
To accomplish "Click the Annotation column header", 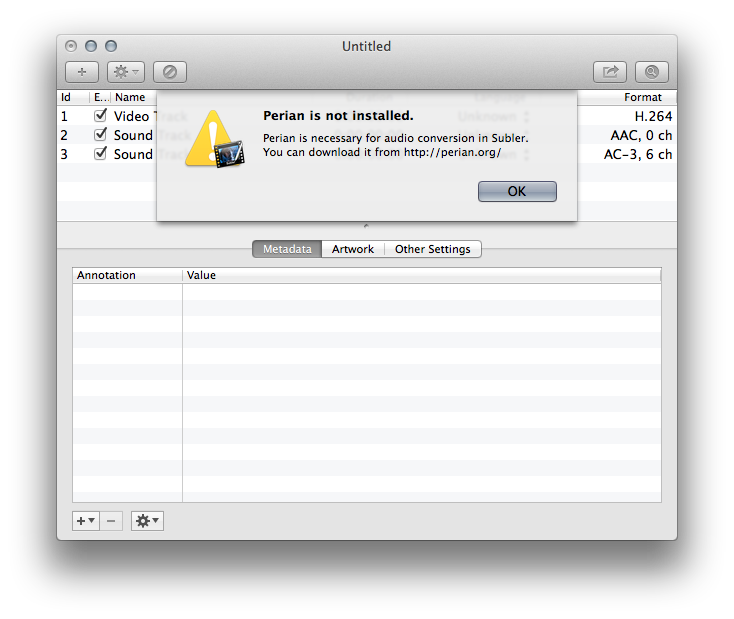I will tap(127, 275).
